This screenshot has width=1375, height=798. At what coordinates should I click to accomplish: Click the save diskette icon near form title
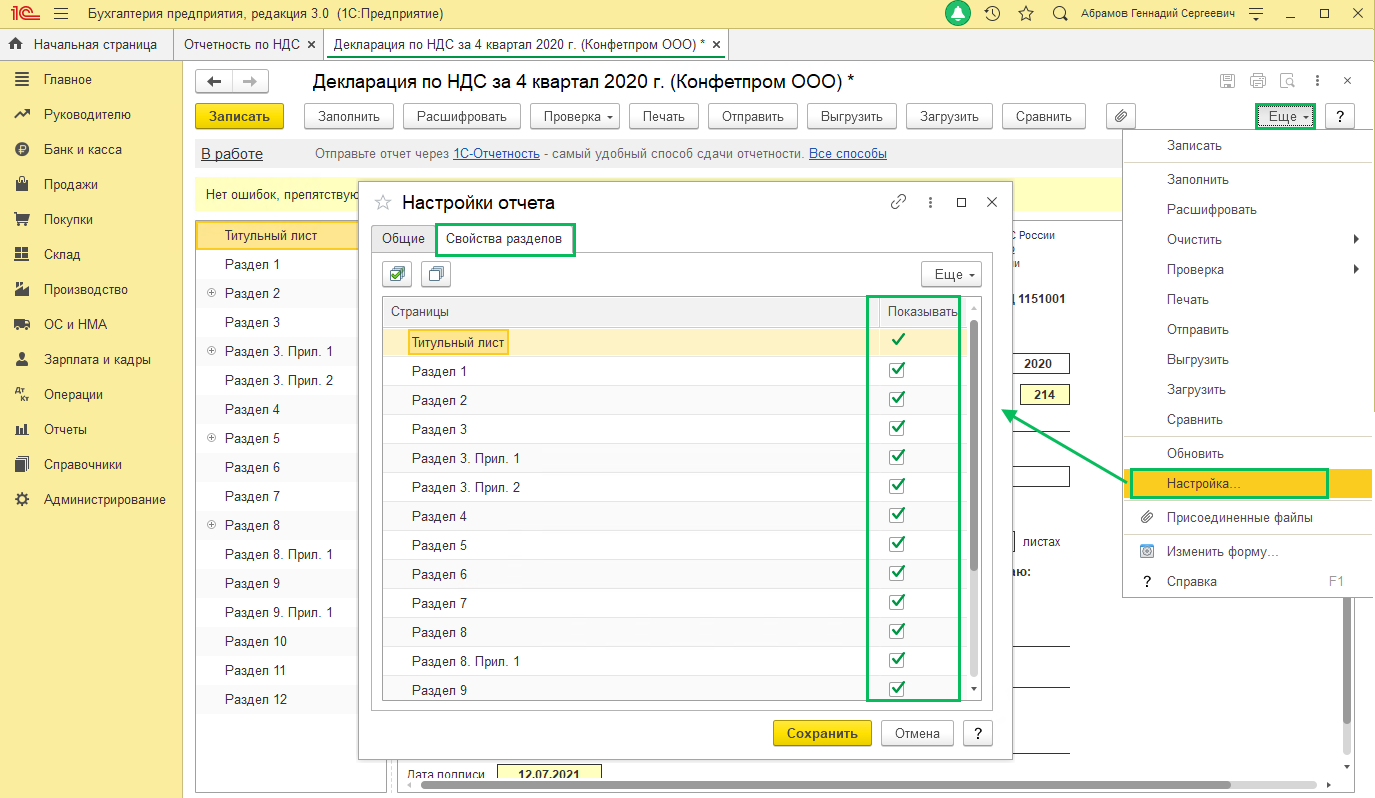(x=1228, y=81)
